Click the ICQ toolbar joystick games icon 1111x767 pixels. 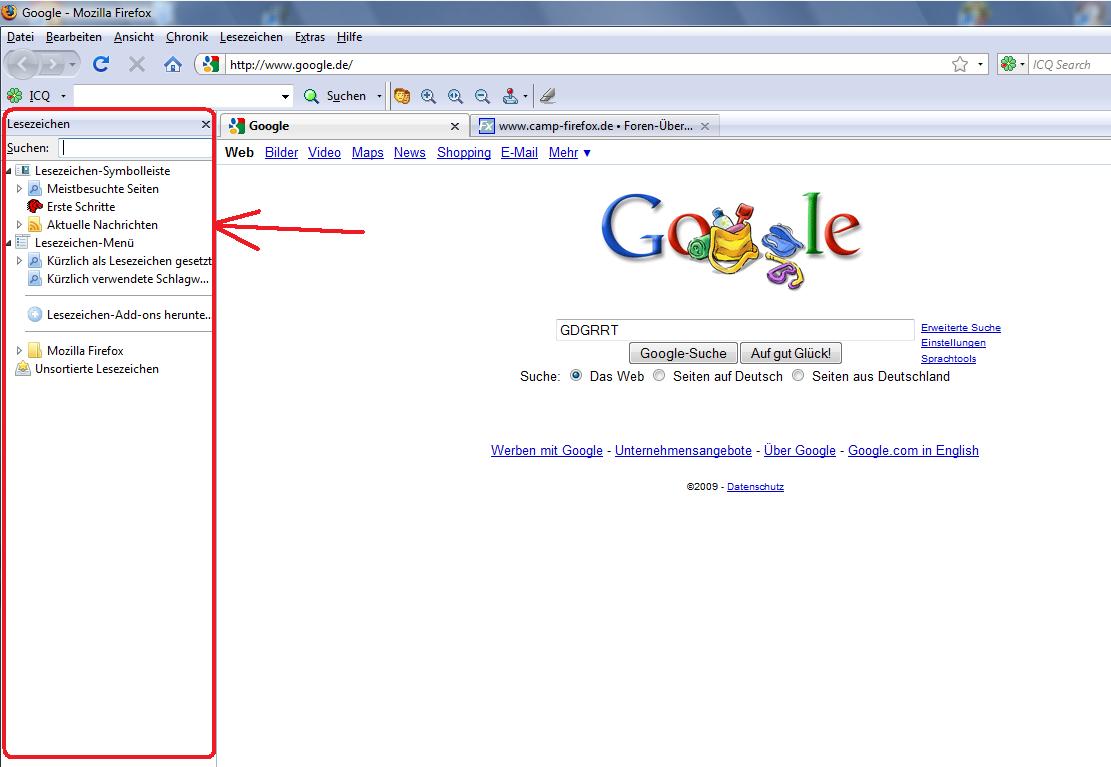(510, 96)
